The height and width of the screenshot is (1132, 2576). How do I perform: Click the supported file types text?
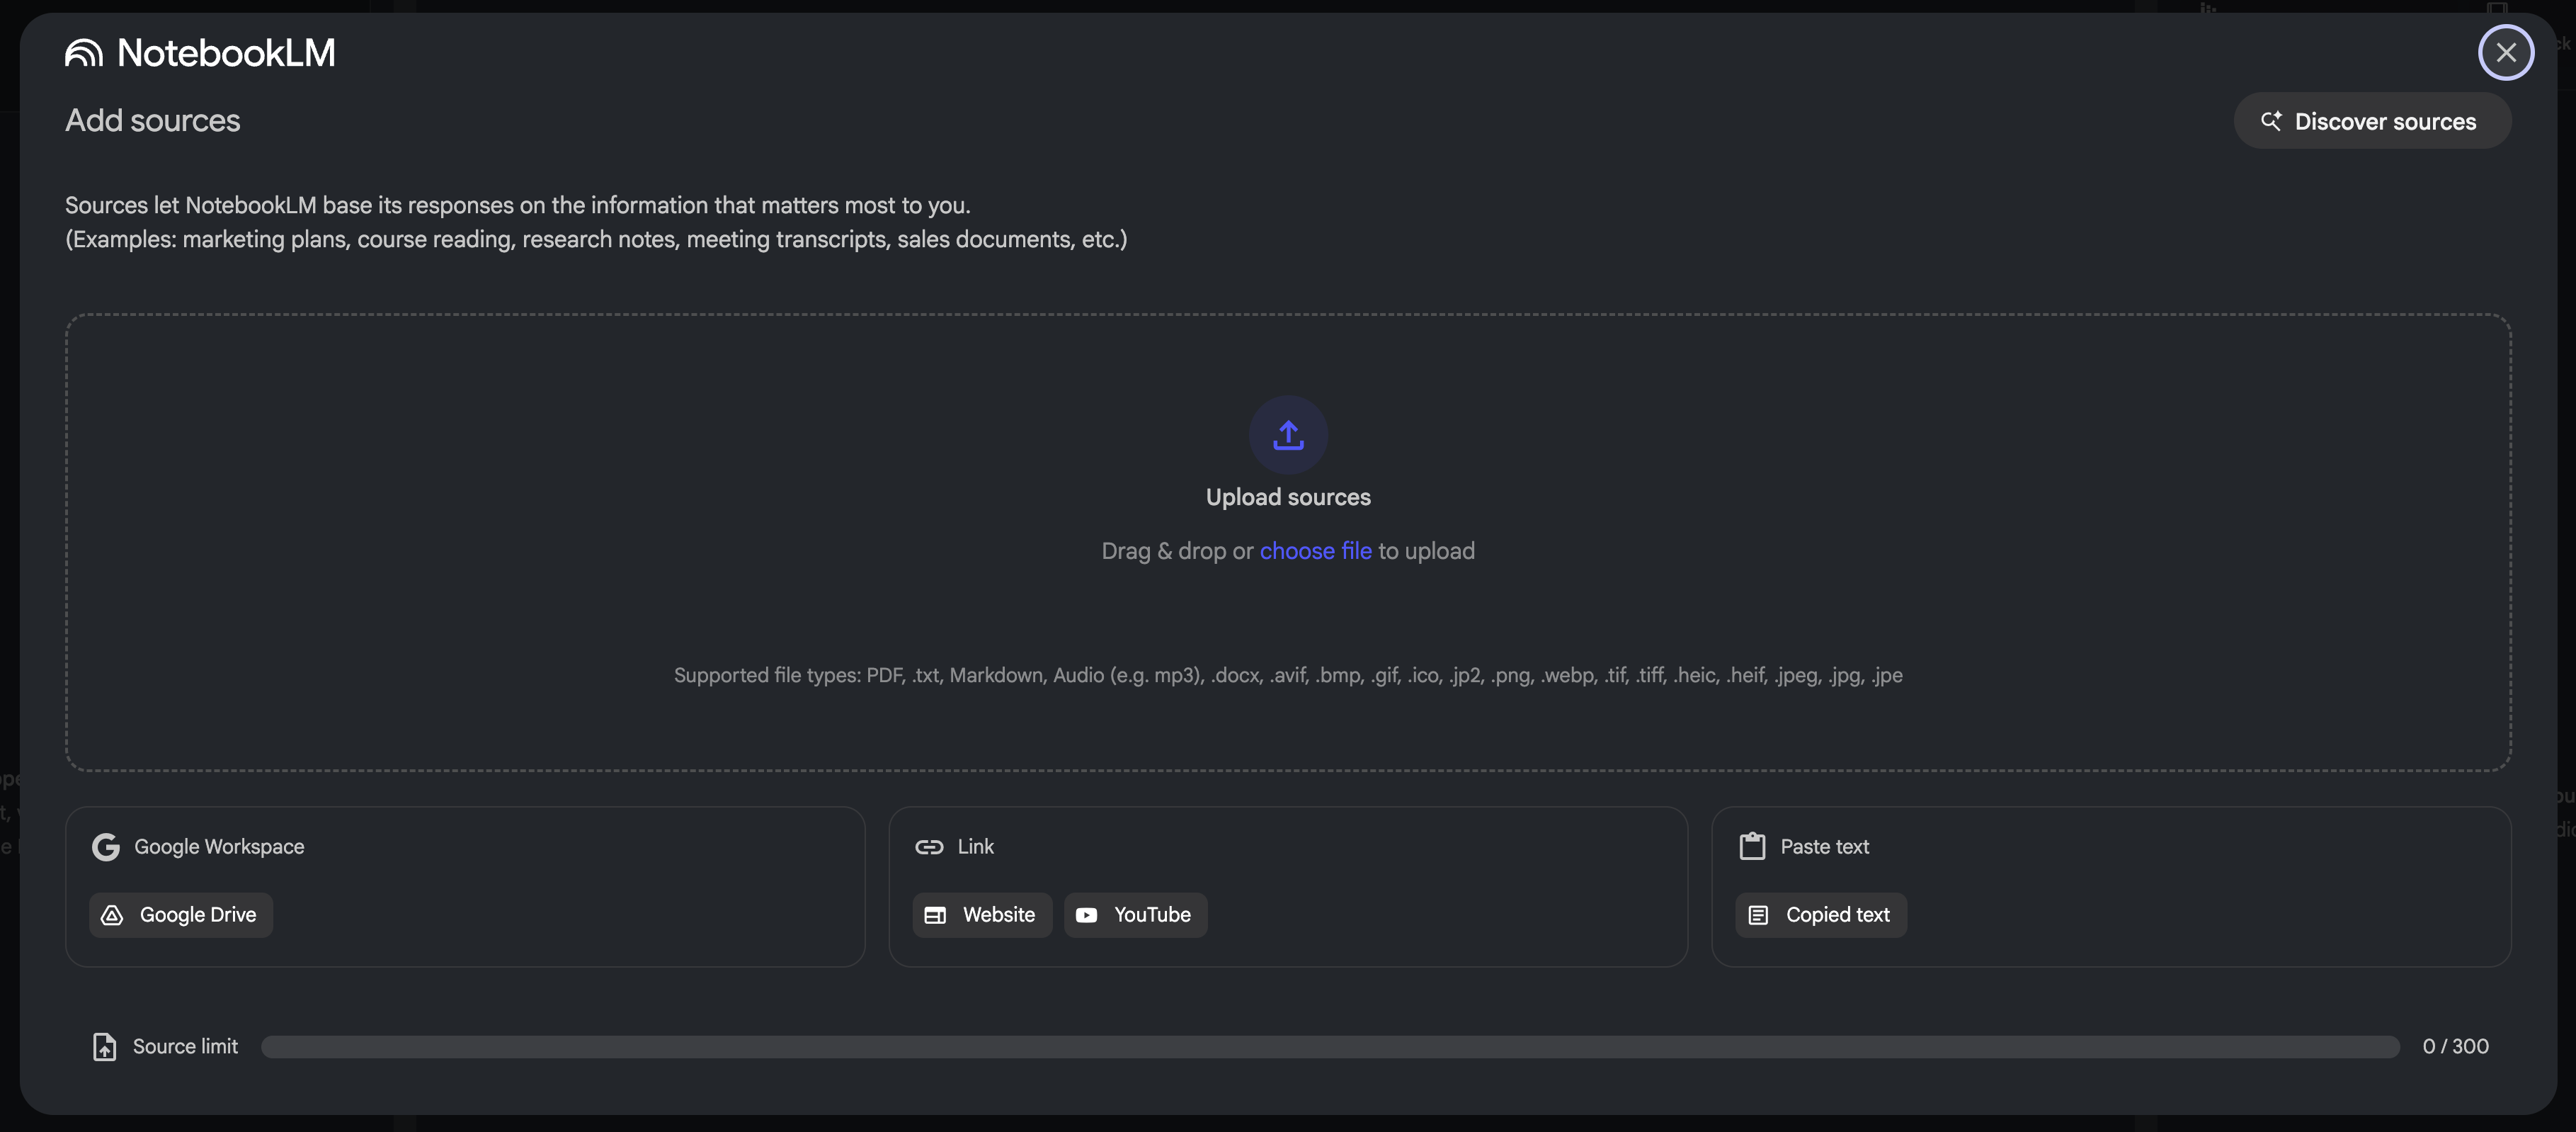[x=1288, y=675]
